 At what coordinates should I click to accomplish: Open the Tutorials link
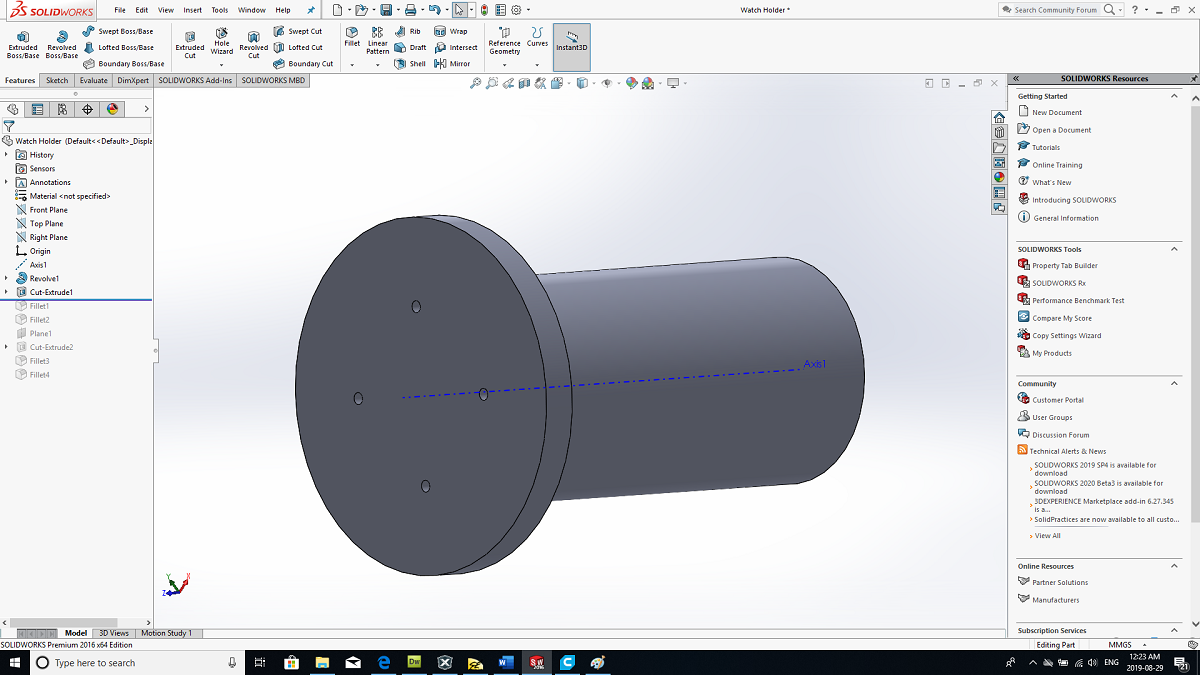point(1046,147)
